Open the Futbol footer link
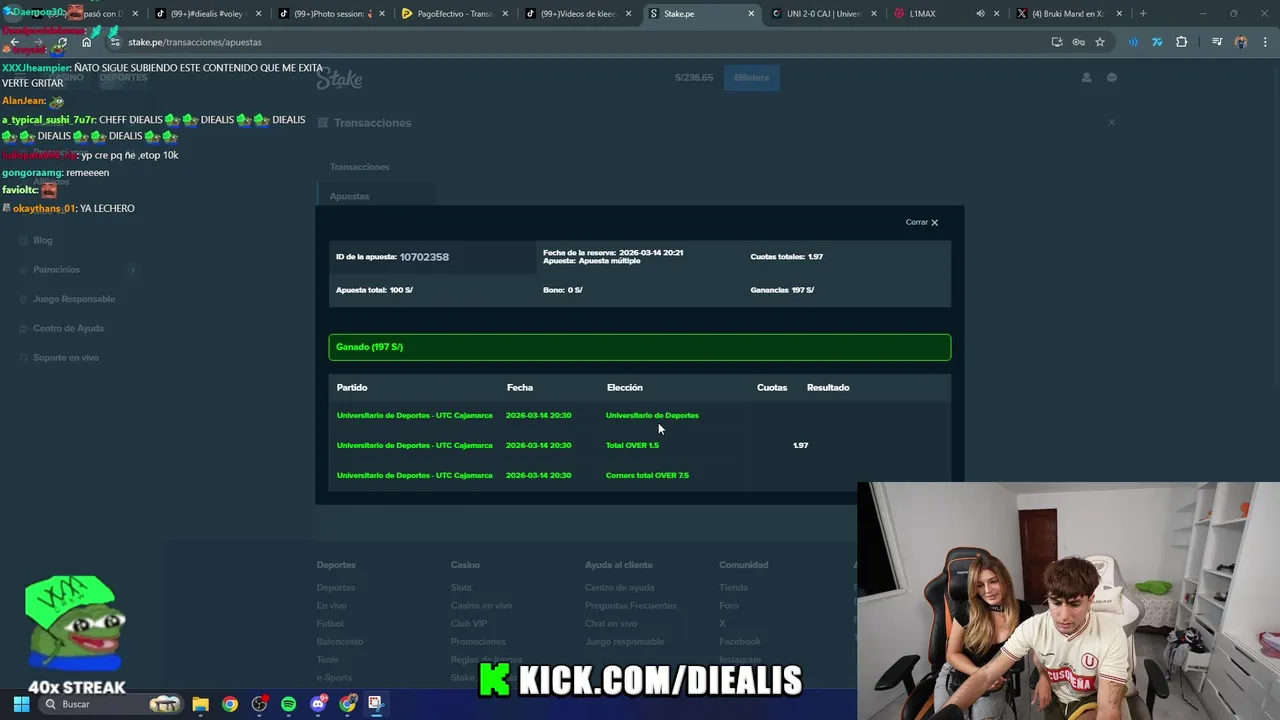The height and width of the screenshot is (720, 1280). 330,623
